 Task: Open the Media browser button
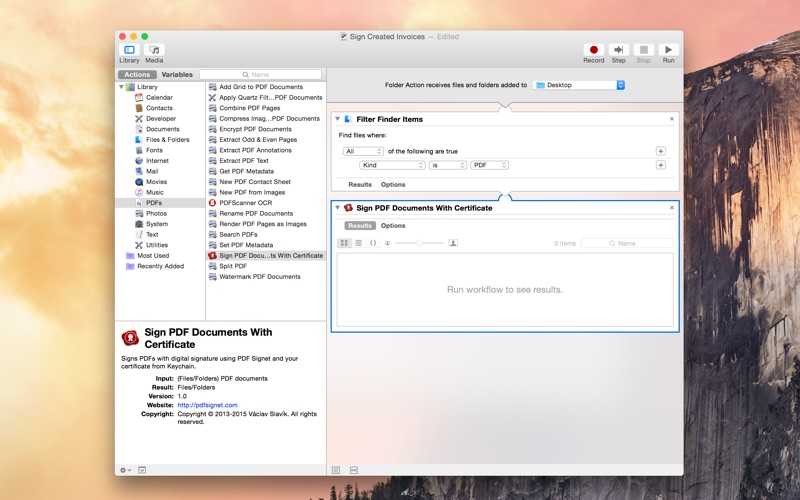154,50
